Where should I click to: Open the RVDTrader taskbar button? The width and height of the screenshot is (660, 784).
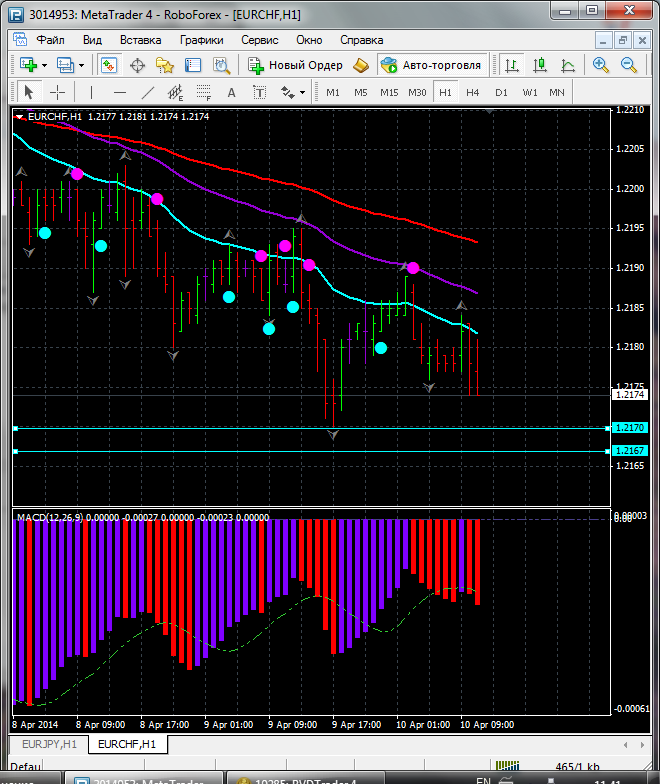pyautogui.click(x=306, y=779)
